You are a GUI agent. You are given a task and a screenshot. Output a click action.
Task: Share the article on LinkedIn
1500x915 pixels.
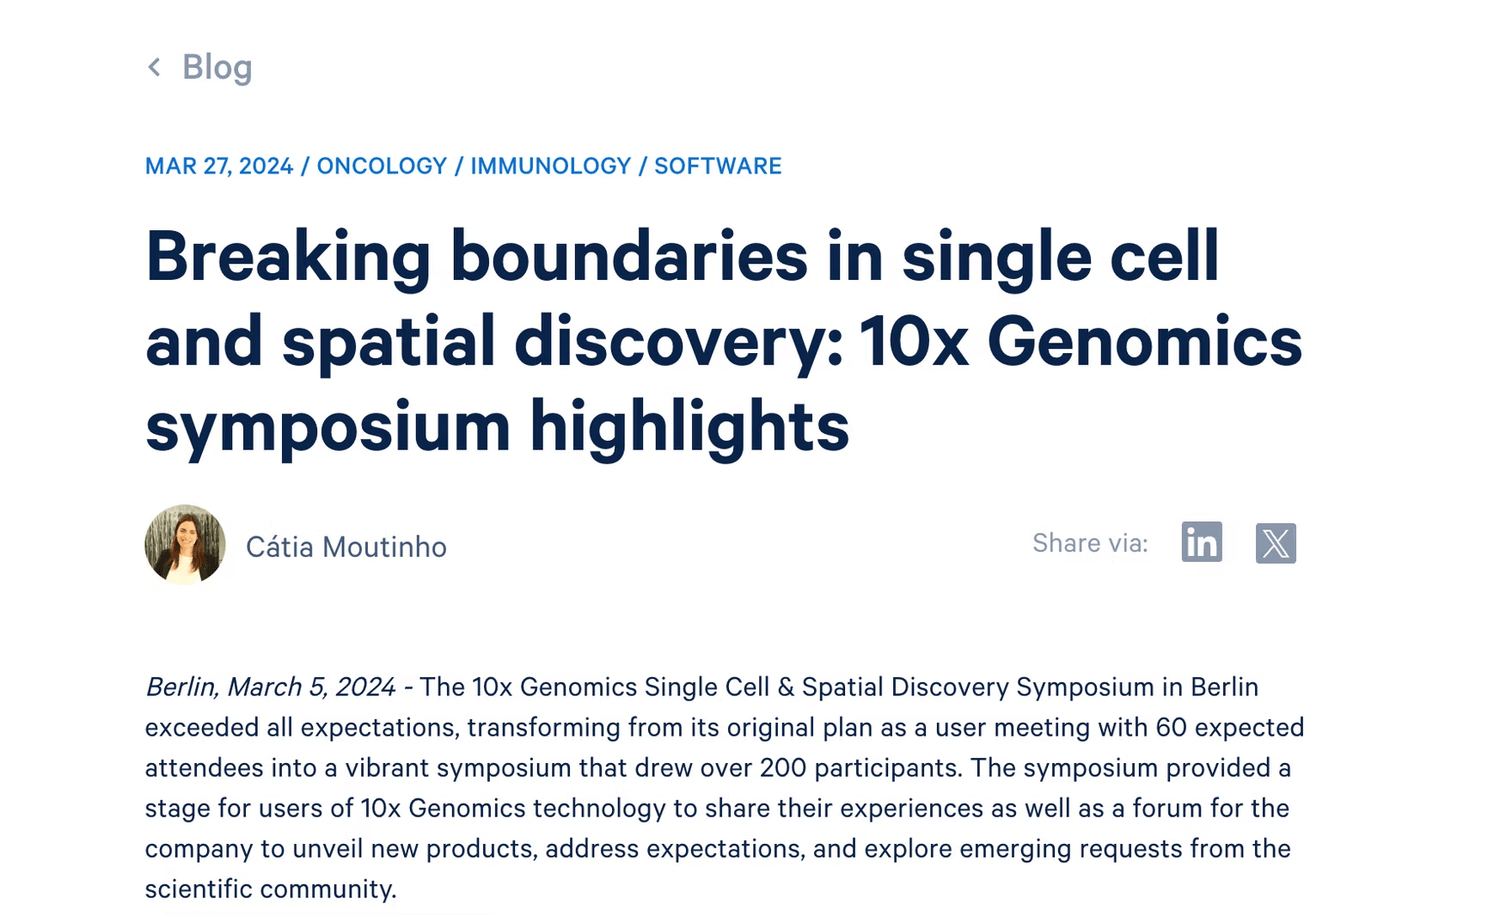[x=1201, y=543]
